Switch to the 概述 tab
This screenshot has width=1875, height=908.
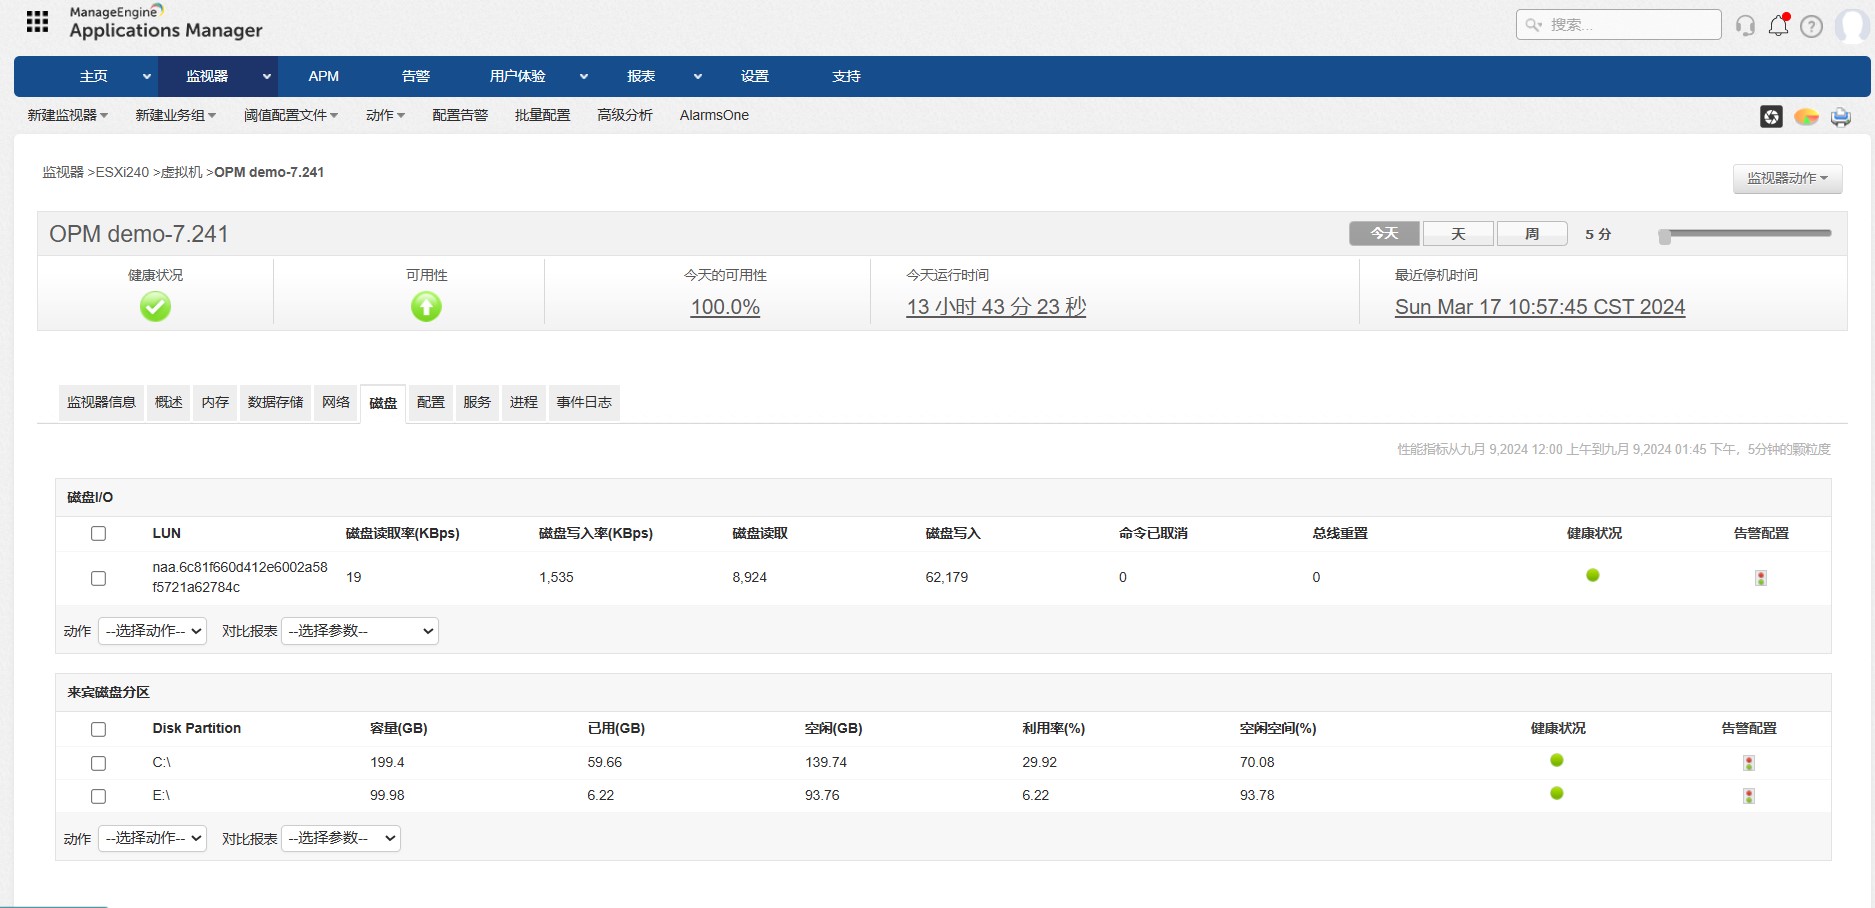[x=168, y=402]
